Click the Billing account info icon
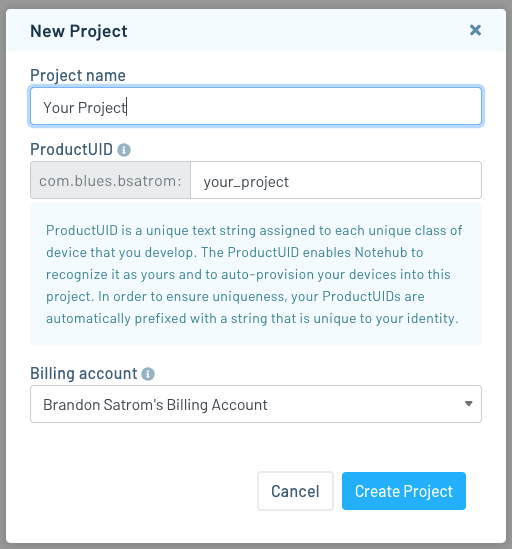 pyautogui.click(x=148, y=374)
